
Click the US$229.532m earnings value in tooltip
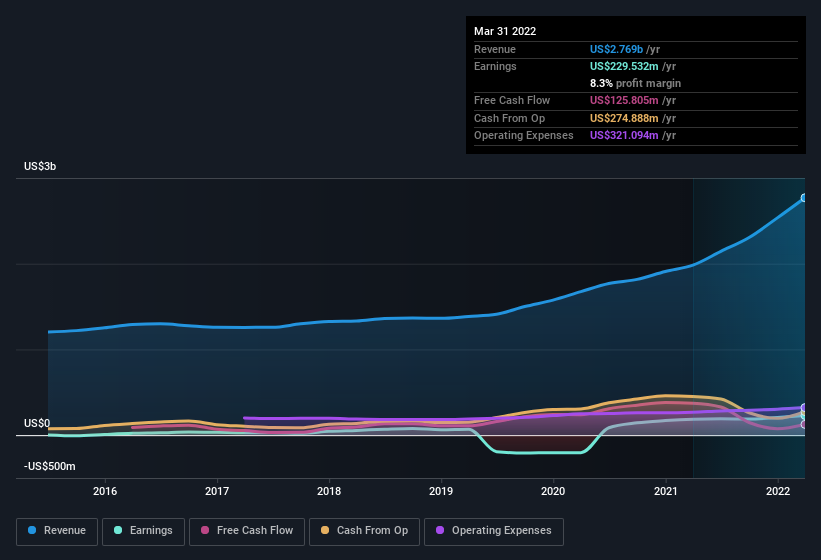[624, 66]
